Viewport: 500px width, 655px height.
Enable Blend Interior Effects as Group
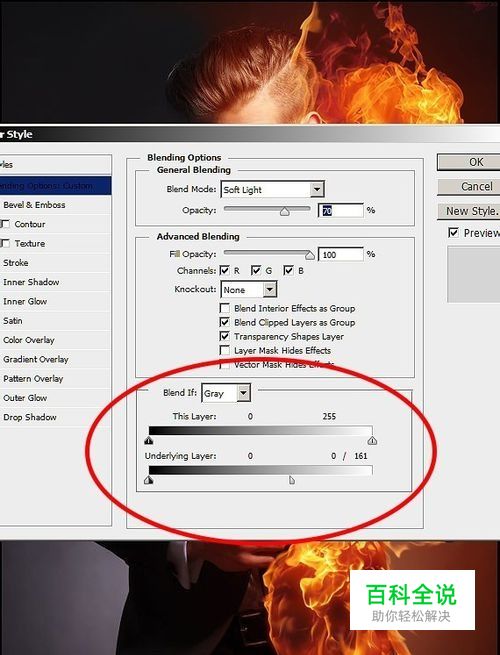click(x=225, y=308)
